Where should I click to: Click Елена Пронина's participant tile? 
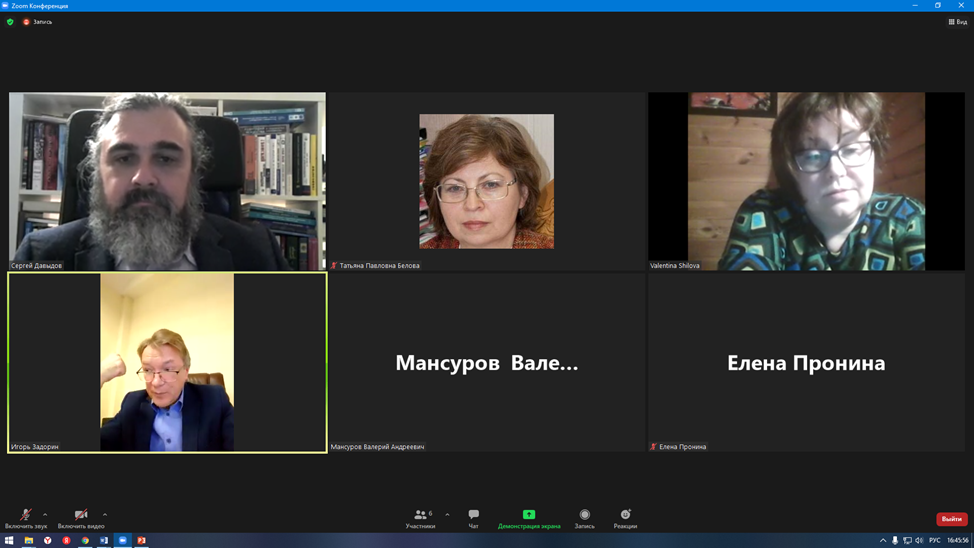[806, 363]
